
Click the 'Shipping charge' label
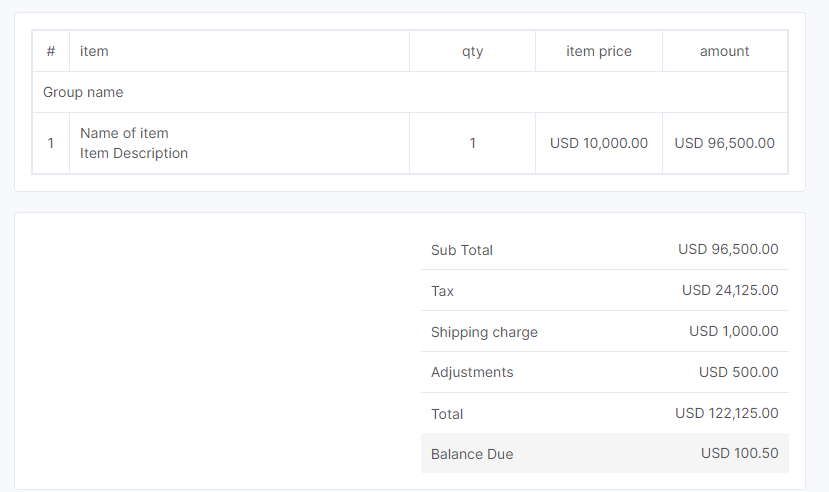click(x=484, y=332)
